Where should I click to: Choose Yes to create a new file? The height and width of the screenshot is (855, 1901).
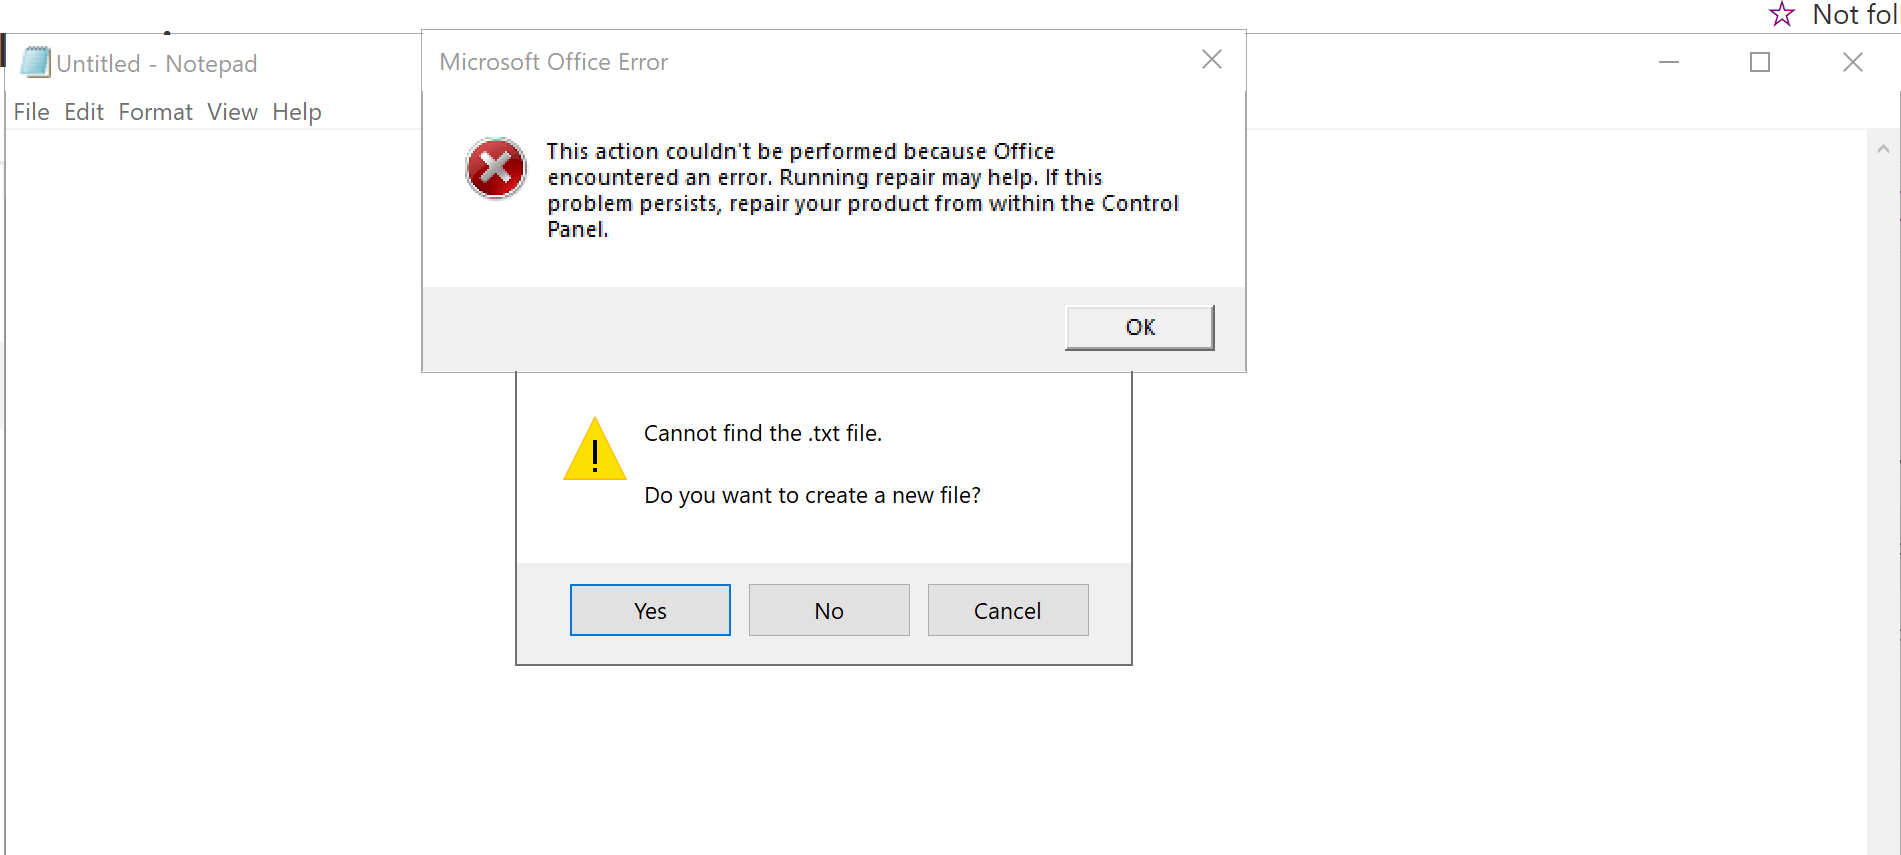(x=650, y=610)
